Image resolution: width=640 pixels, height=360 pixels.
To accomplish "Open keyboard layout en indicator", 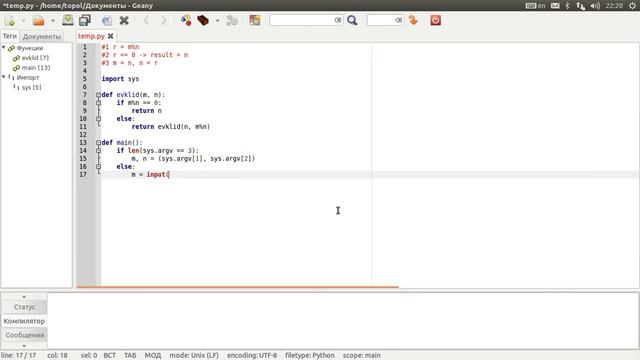I will 536,6.
